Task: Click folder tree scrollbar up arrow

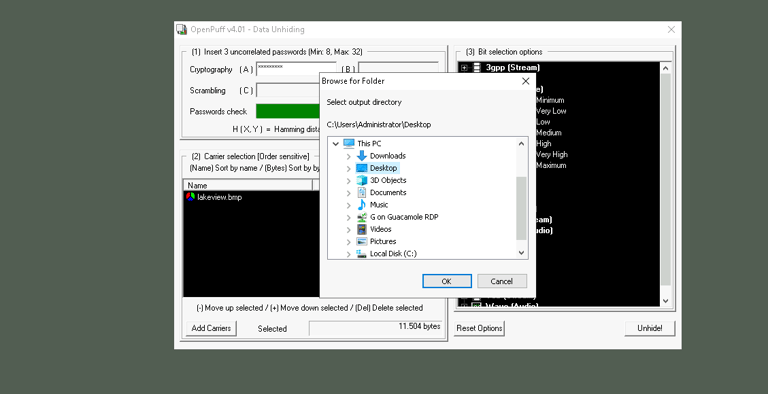Action: [521, 144]
